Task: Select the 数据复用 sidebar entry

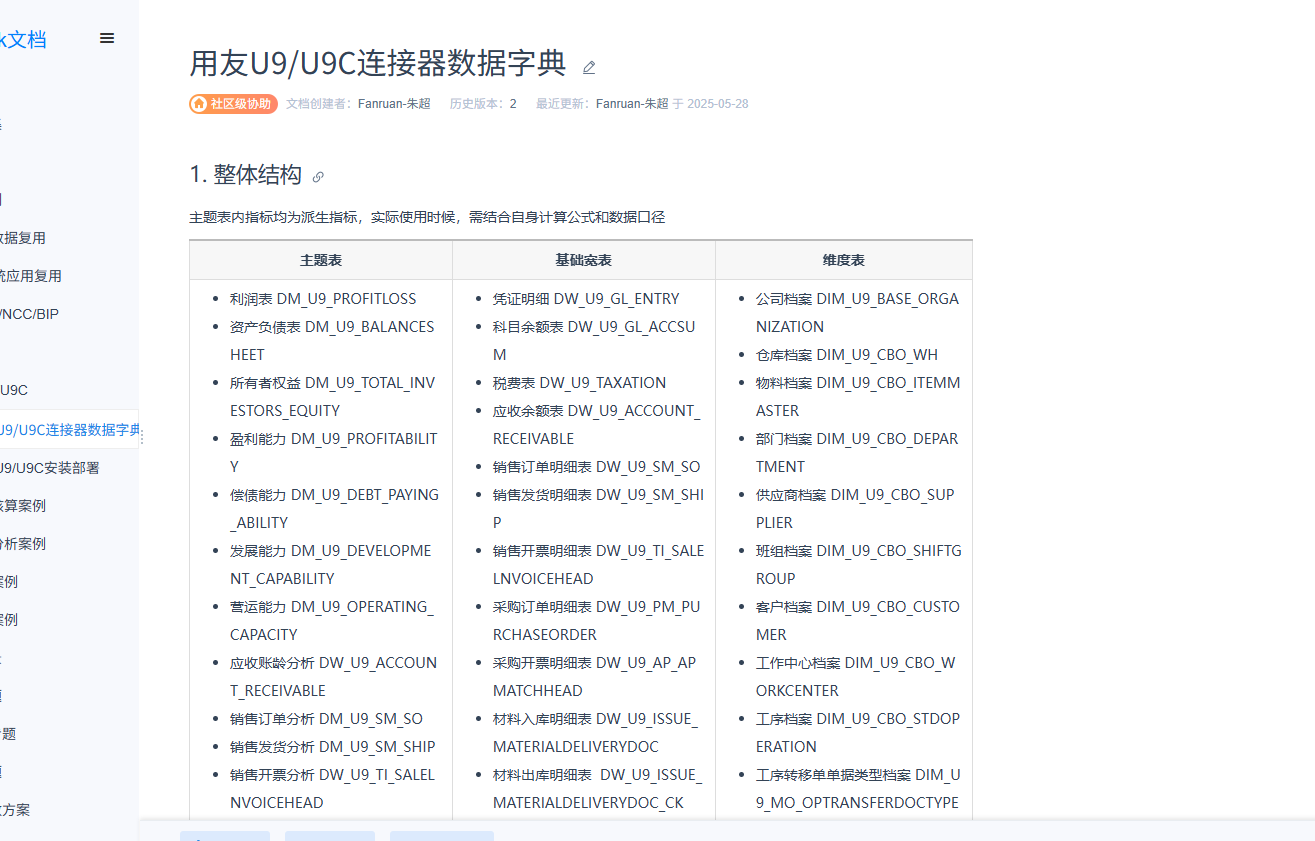Action: 22,238
